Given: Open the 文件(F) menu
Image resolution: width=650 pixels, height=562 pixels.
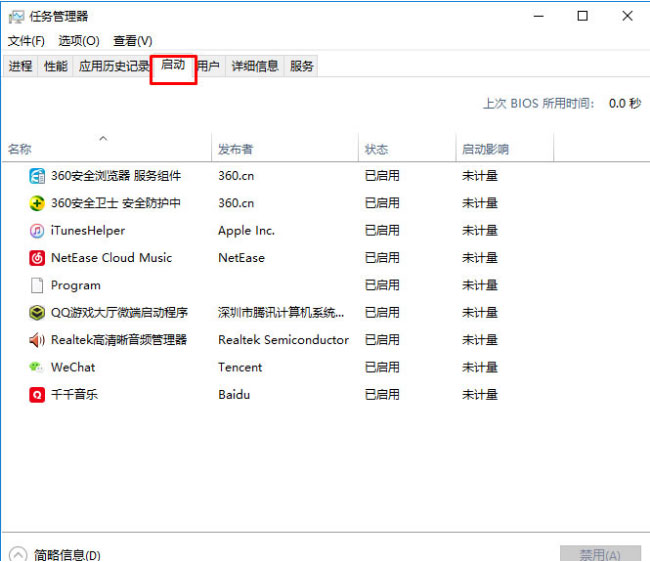Looking at the screenshot, I should click(x=26, y=41).
